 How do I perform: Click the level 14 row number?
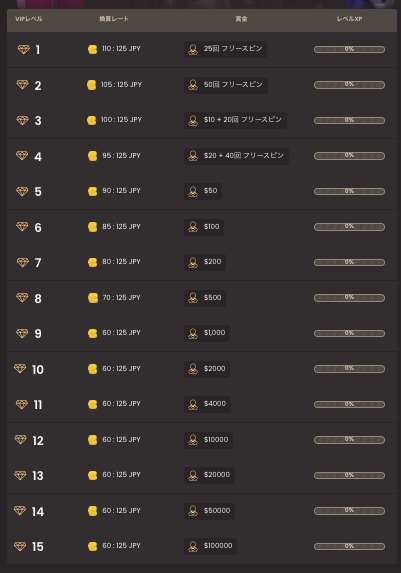pos(38,512)
